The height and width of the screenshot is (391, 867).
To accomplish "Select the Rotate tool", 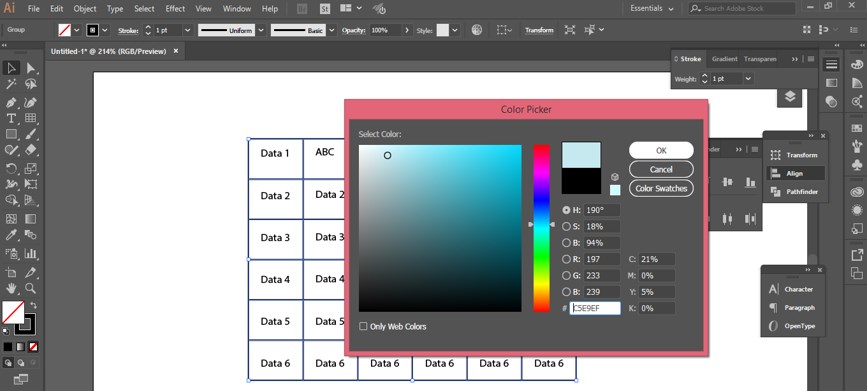I will pyautogui.click(x=11, y=168).
